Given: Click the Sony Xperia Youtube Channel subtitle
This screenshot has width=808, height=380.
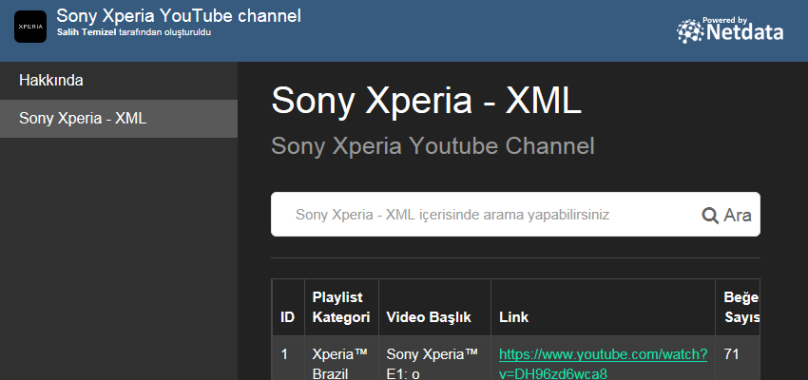Looking at the screenshot, I should pos(433,146).
